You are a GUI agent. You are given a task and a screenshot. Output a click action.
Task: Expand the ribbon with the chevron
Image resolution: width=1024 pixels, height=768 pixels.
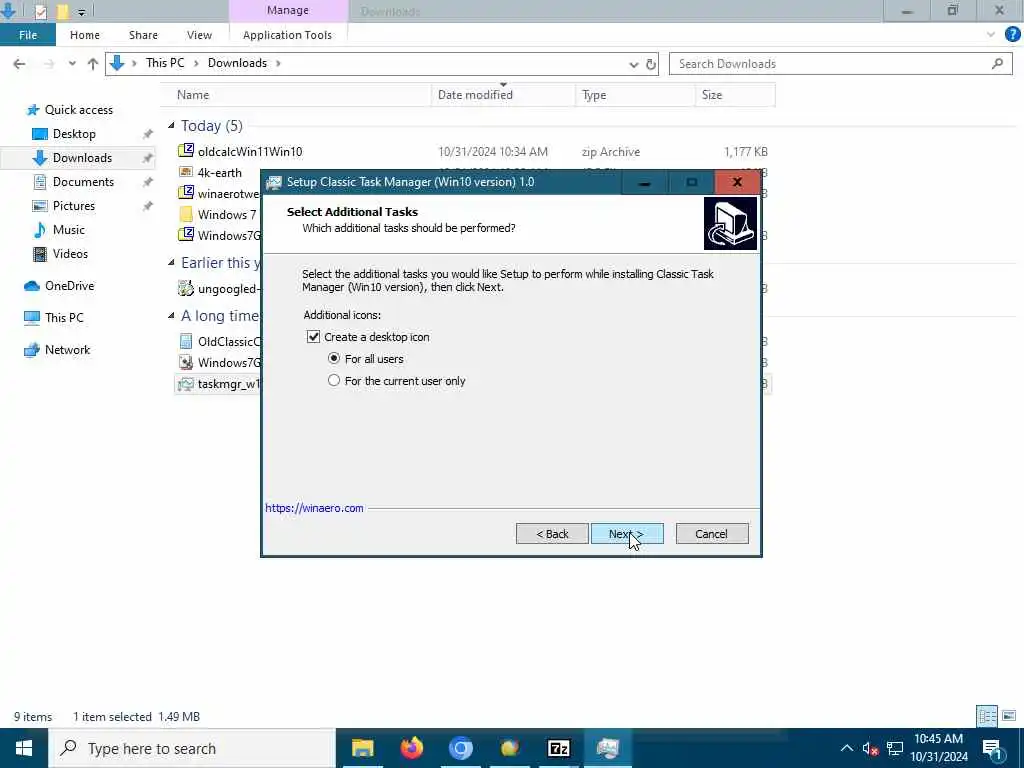[991, 35]
